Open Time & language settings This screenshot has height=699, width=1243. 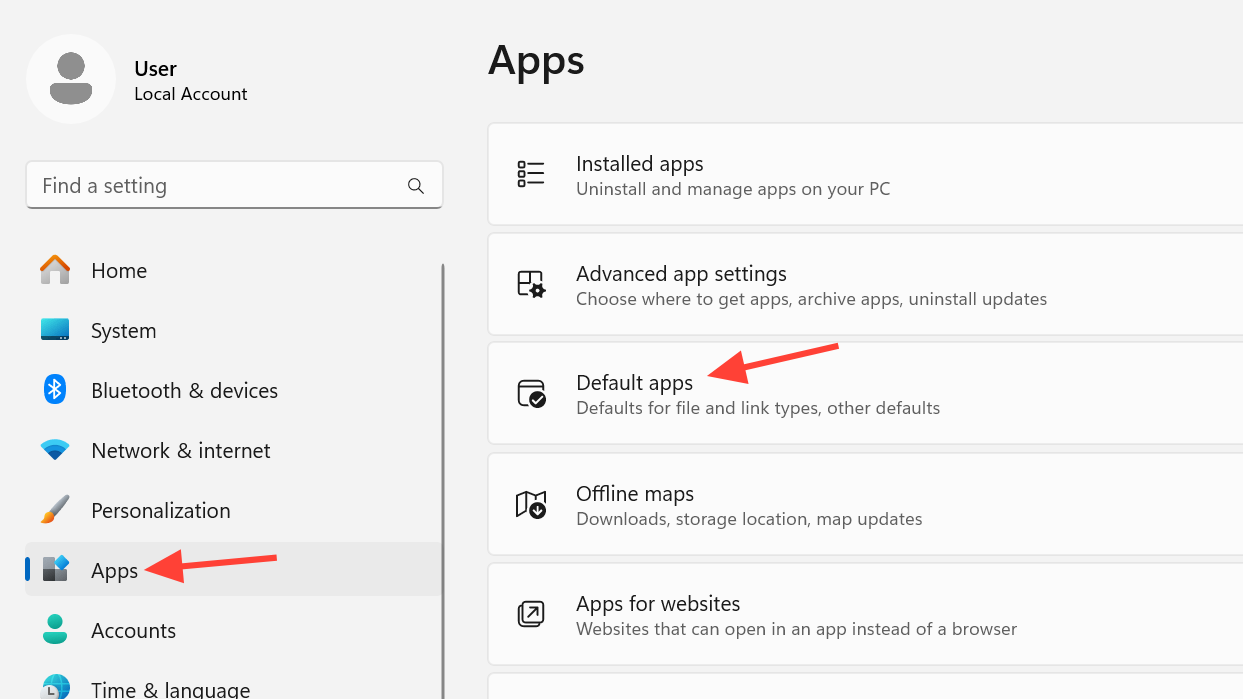pyautogui.click(x=170, y=689)
